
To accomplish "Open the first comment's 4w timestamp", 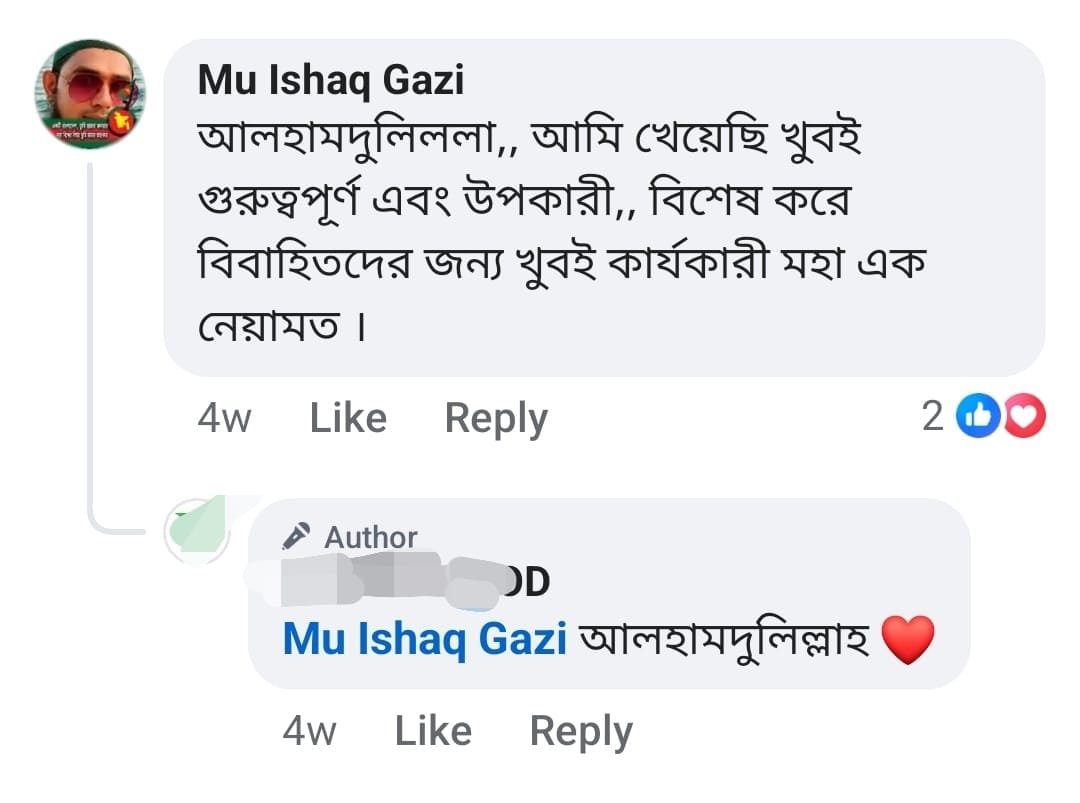I will point(224,417).
